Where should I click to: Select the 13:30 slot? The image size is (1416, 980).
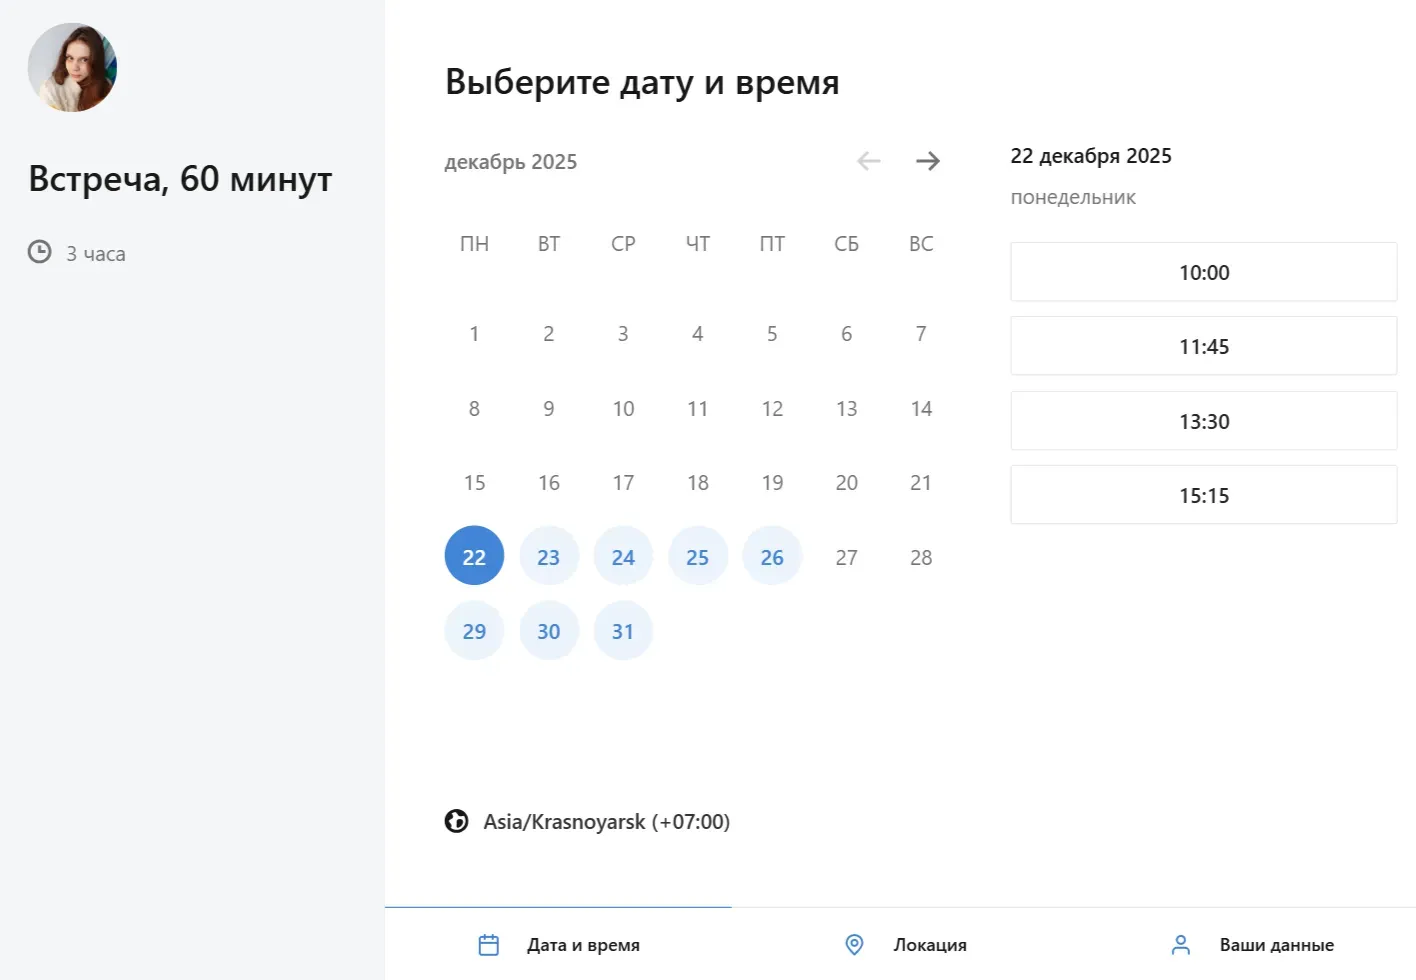[x=1203, y=421]
